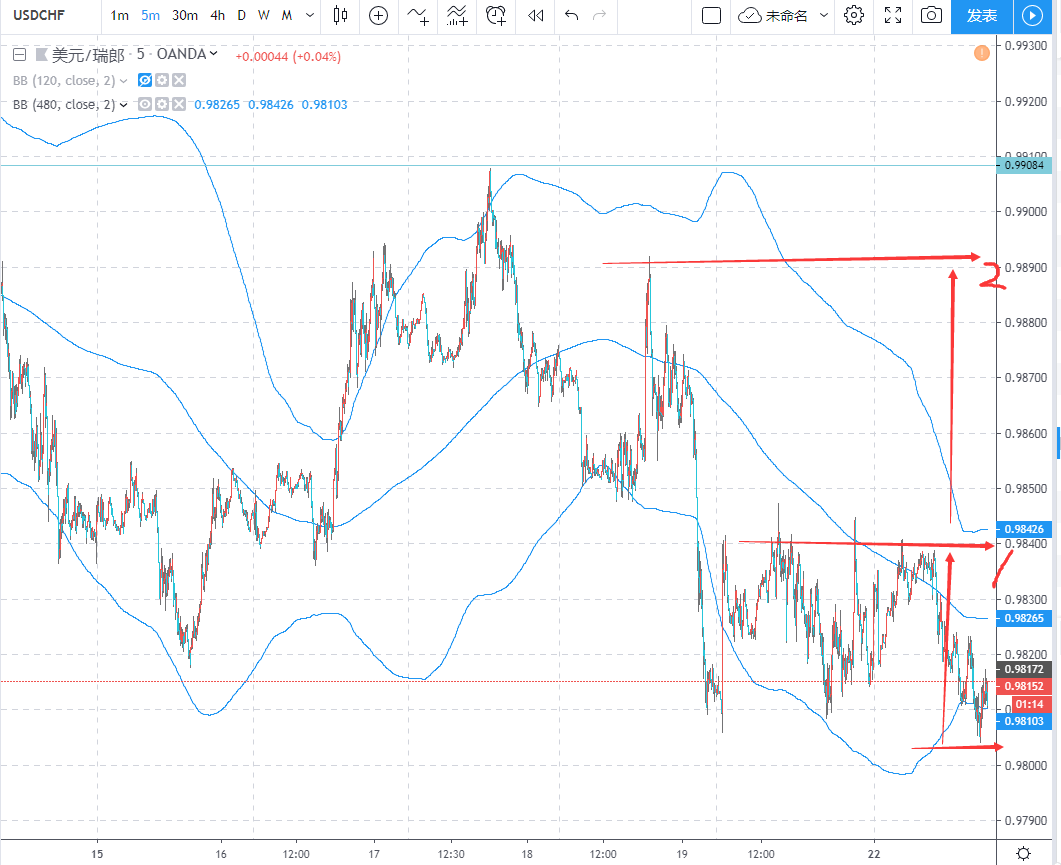Image resolution: width=1061 pixels, height=865 pixels.
Task: Click the USDCHF symbol search field
Action: [39, 15]
